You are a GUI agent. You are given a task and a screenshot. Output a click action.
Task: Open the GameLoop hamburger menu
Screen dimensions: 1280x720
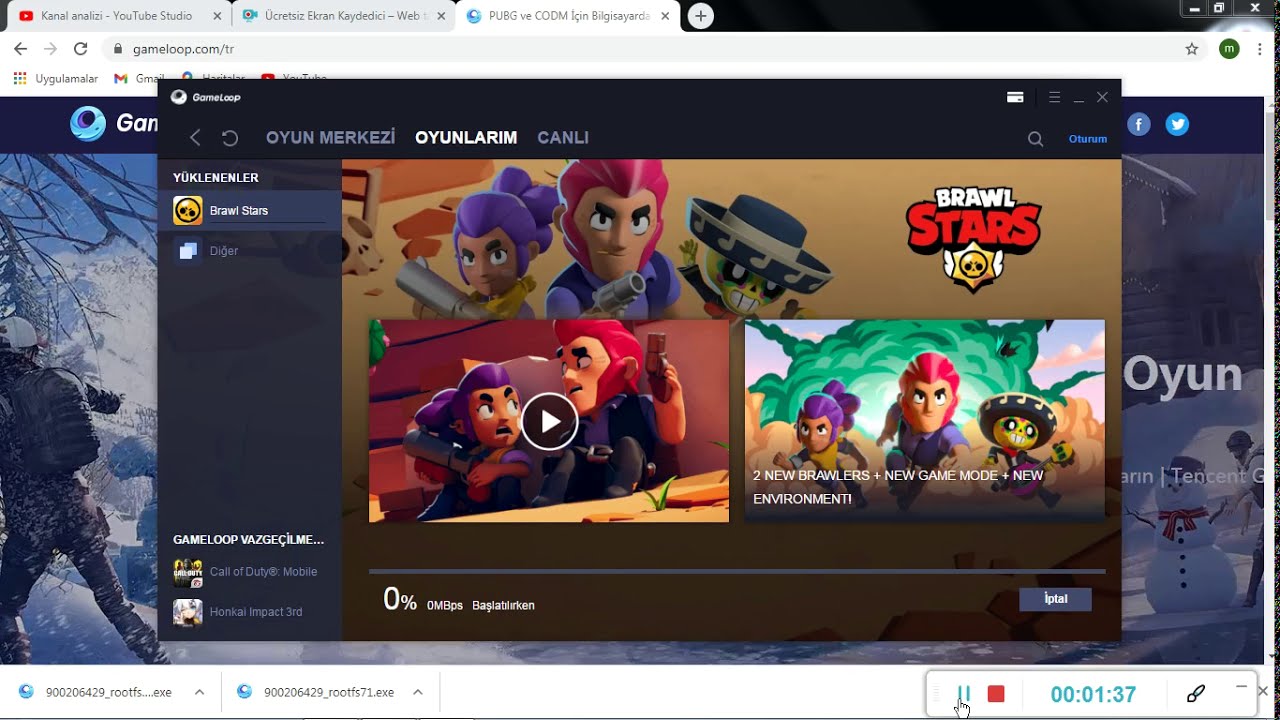(1054, 97)
